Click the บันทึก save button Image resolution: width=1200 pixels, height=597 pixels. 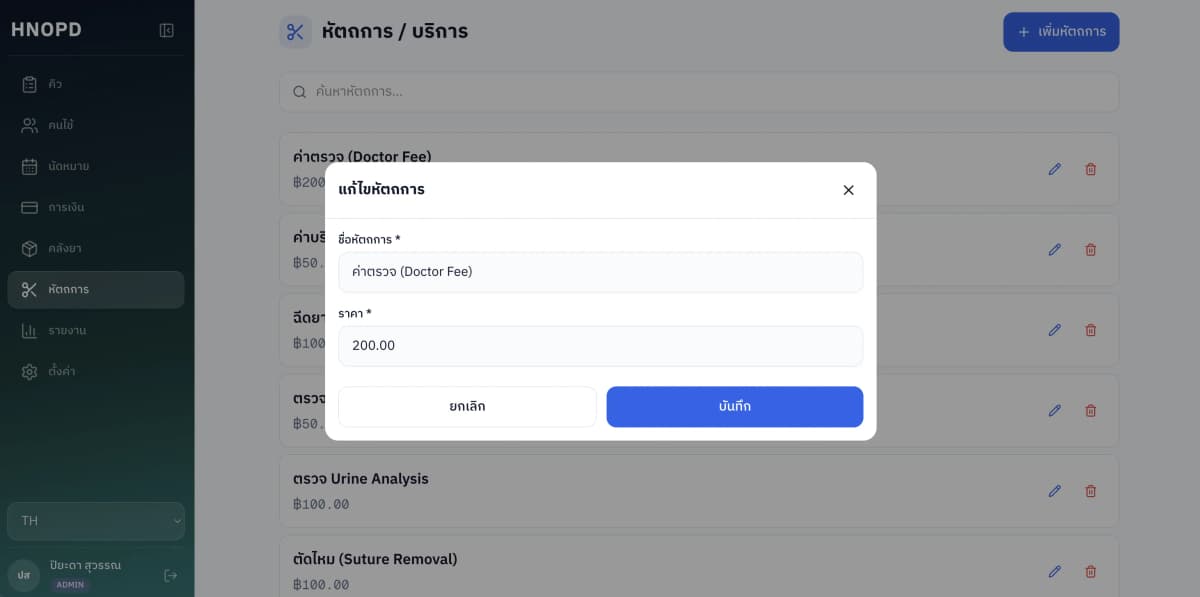click(x=734, y=407)
